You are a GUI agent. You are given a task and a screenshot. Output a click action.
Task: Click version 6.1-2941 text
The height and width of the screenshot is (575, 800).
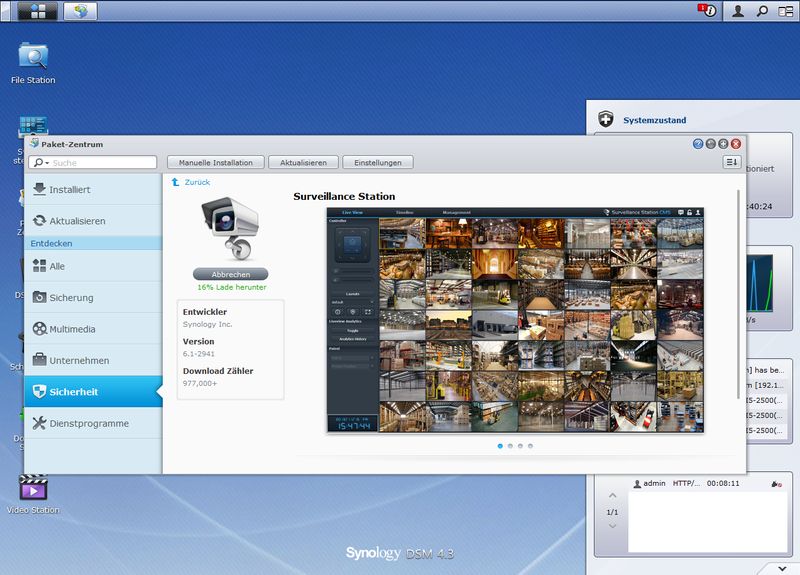click(199, 354)
